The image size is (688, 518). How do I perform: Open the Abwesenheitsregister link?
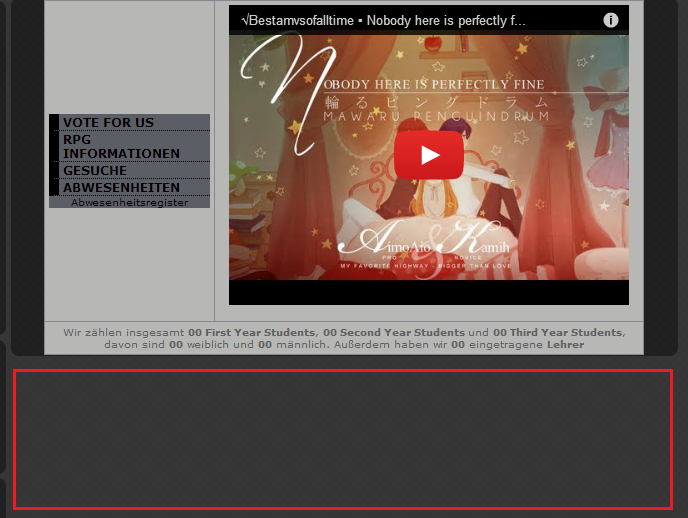pos(129,203)
